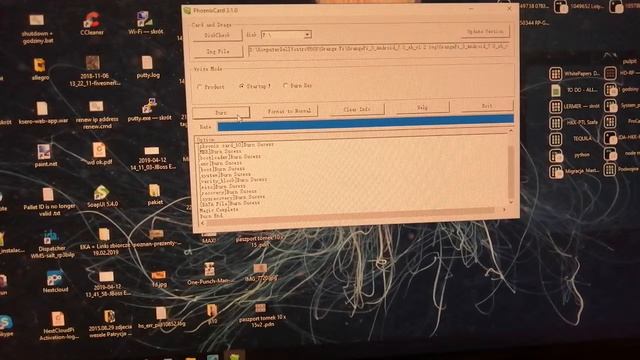Click the DiskCheck button
The width and height of the screenshot is (640, 360).
(x=218, y=35)
